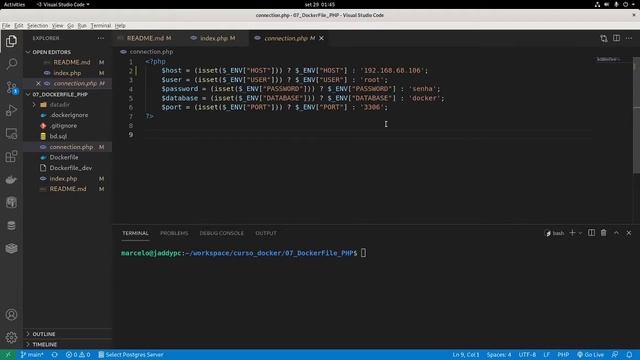Click the synchronize changes icon in status bar
The width and height of the screenshot is (640, 360).
click(x=55, y=355)
